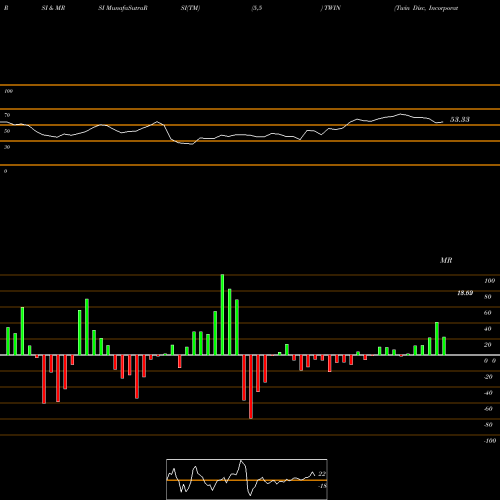Click the tallest green MR histogram bar
500x500 pixels.
(x=222, y=315)
